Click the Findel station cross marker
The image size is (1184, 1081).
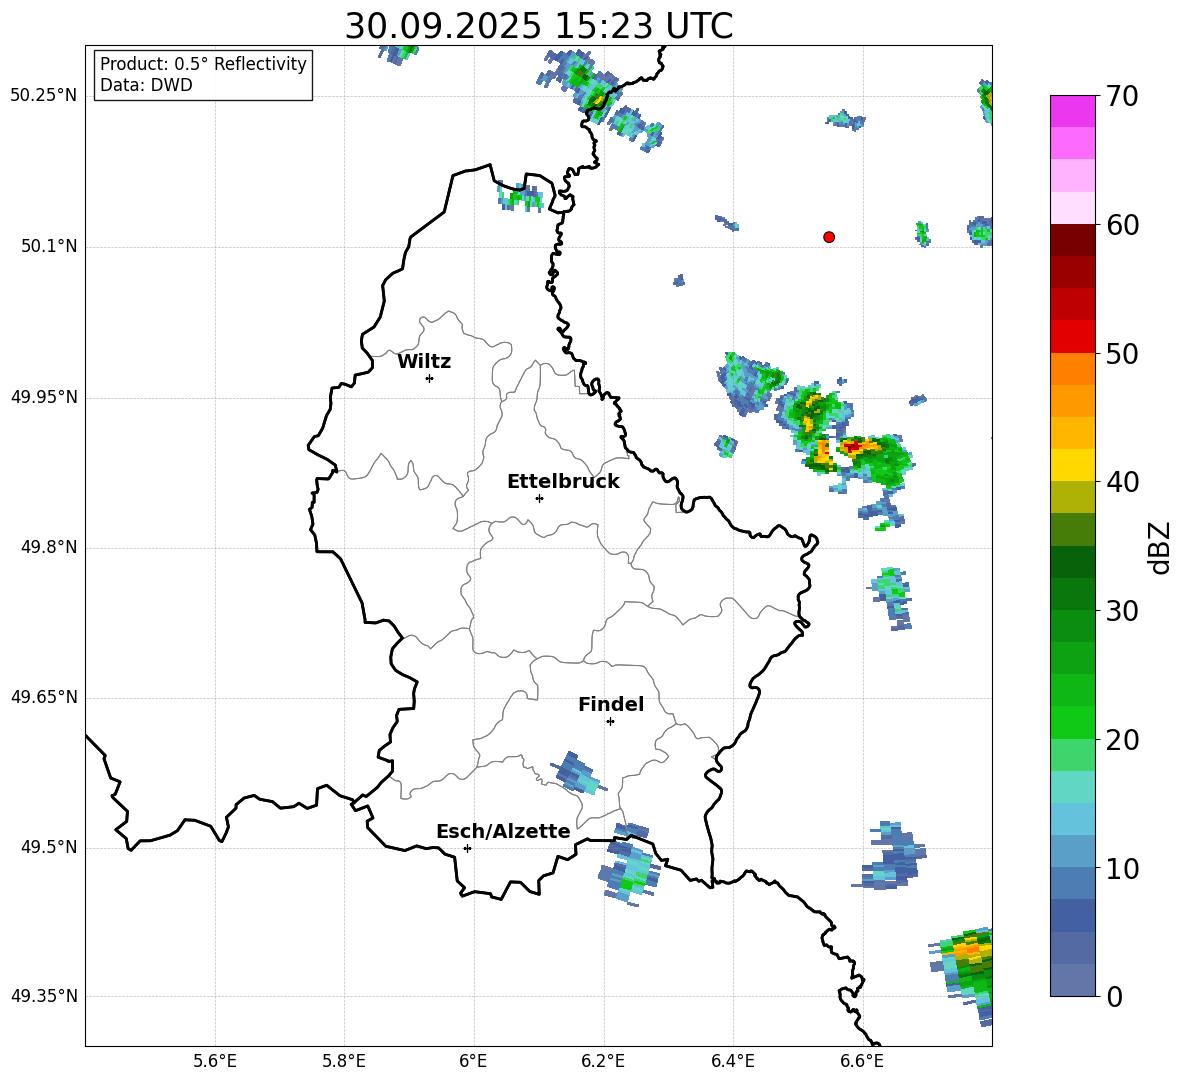click(610, 721)
